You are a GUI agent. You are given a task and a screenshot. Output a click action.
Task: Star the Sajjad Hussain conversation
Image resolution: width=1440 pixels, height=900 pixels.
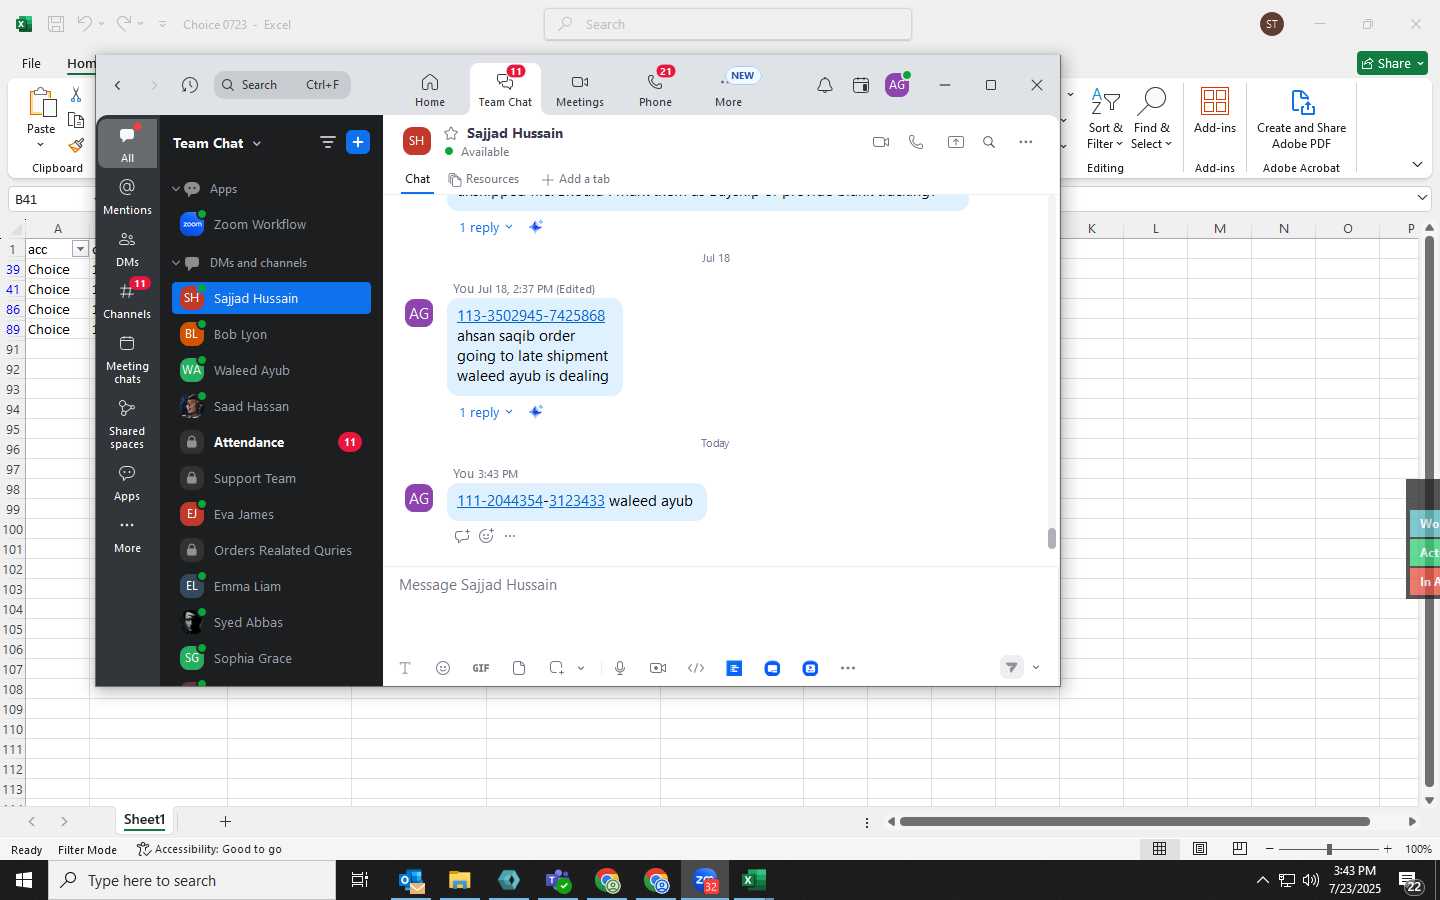pyautogui.click(x=451, y=133)
